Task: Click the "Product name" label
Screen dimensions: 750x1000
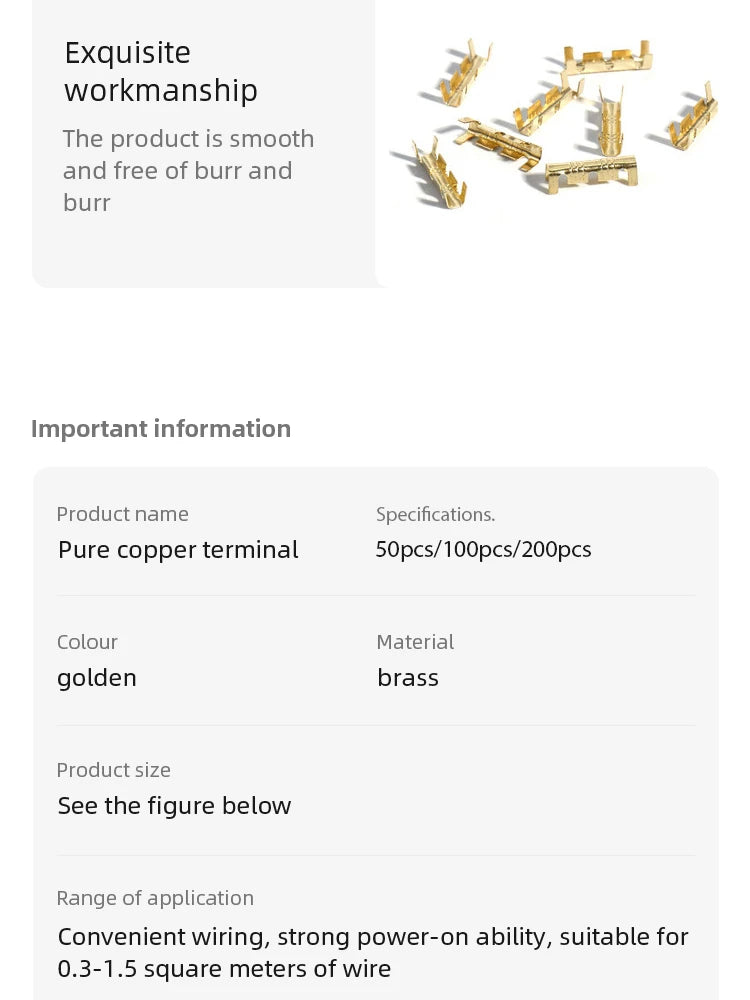Action: click(122, 514)
